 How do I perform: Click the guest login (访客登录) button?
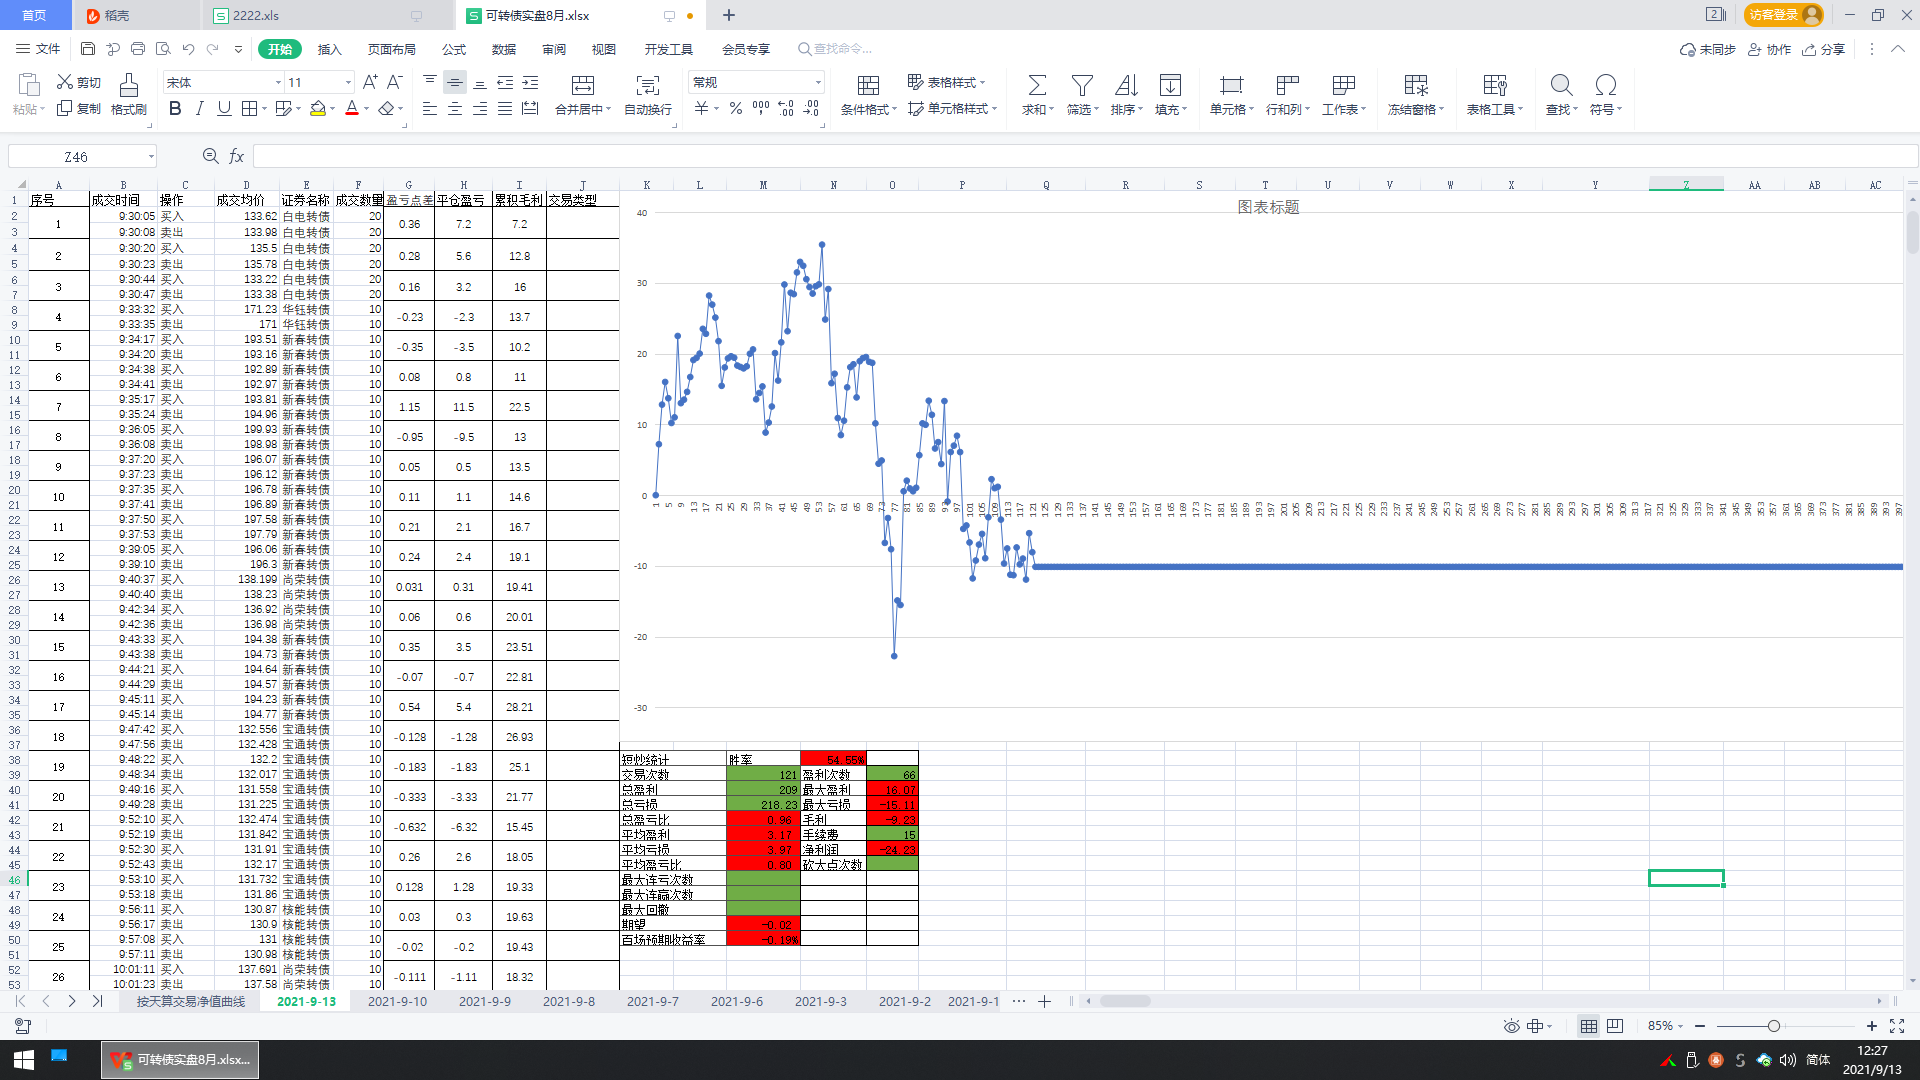point(1783,15)
